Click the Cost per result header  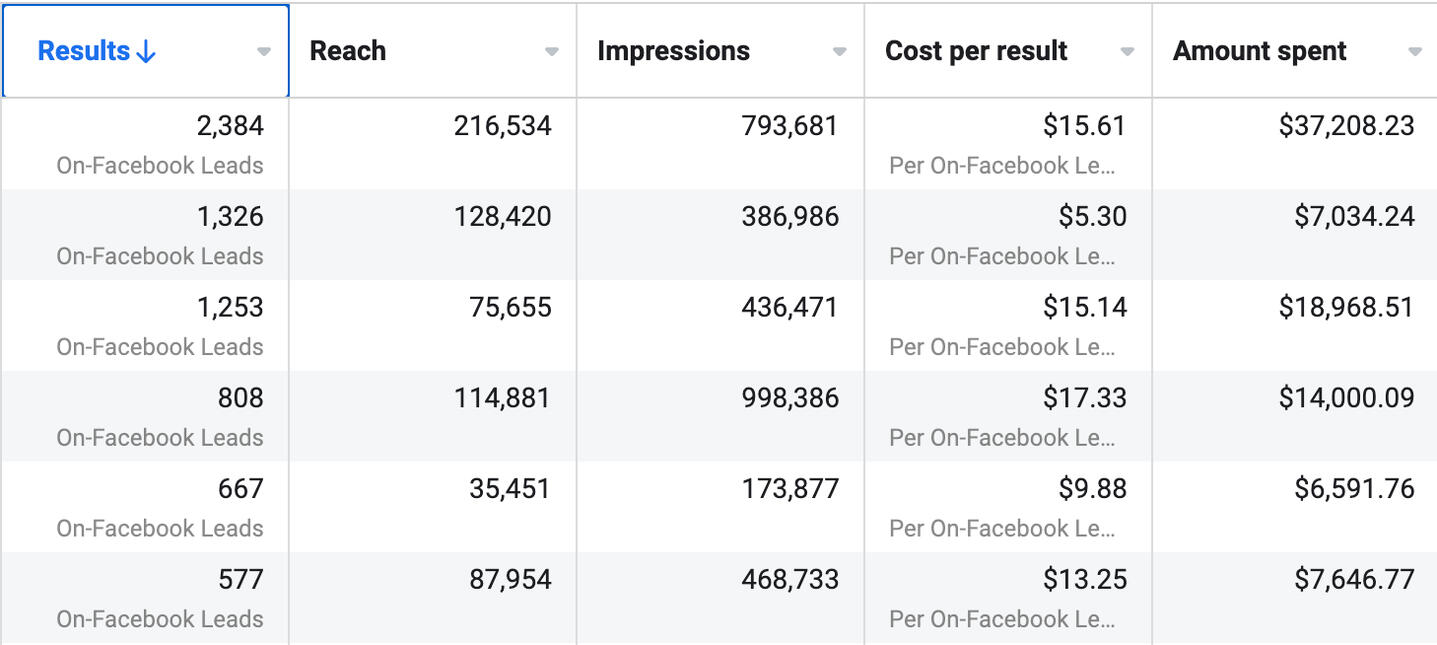click(x=976, y=52)
